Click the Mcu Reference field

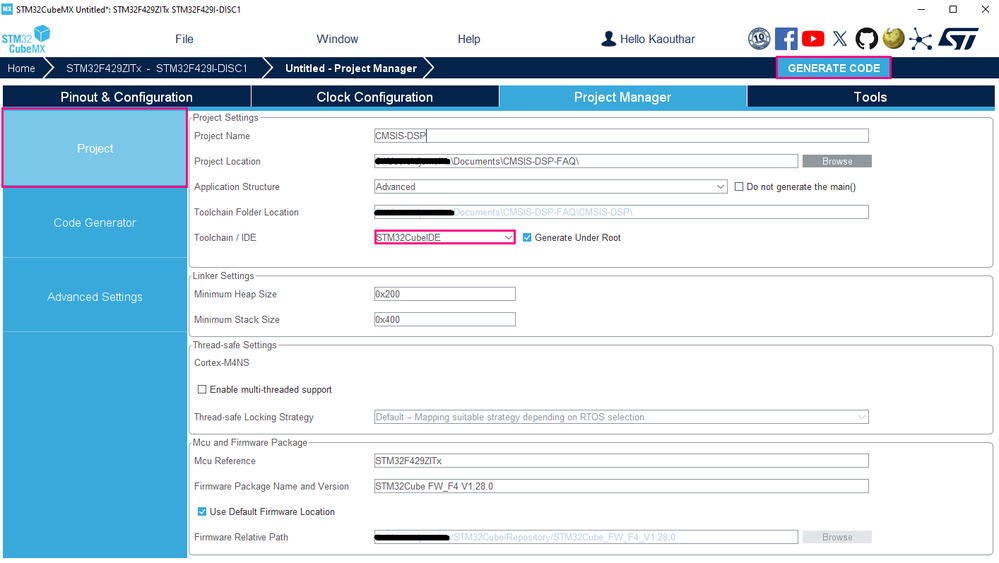click(x=621, y=460)
